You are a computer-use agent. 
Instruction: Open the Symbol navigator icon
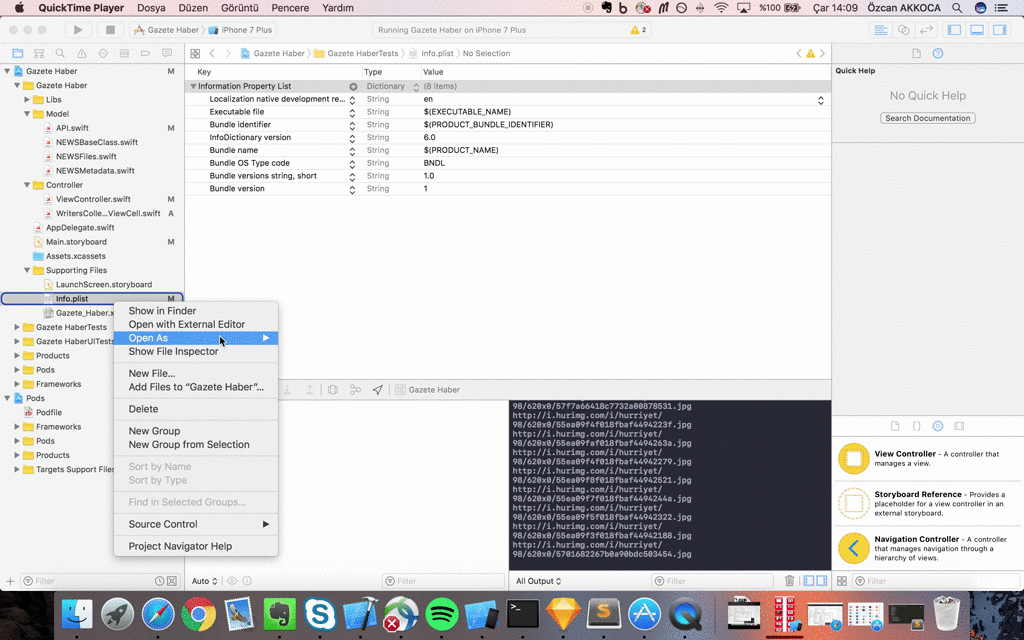point(39,54)
